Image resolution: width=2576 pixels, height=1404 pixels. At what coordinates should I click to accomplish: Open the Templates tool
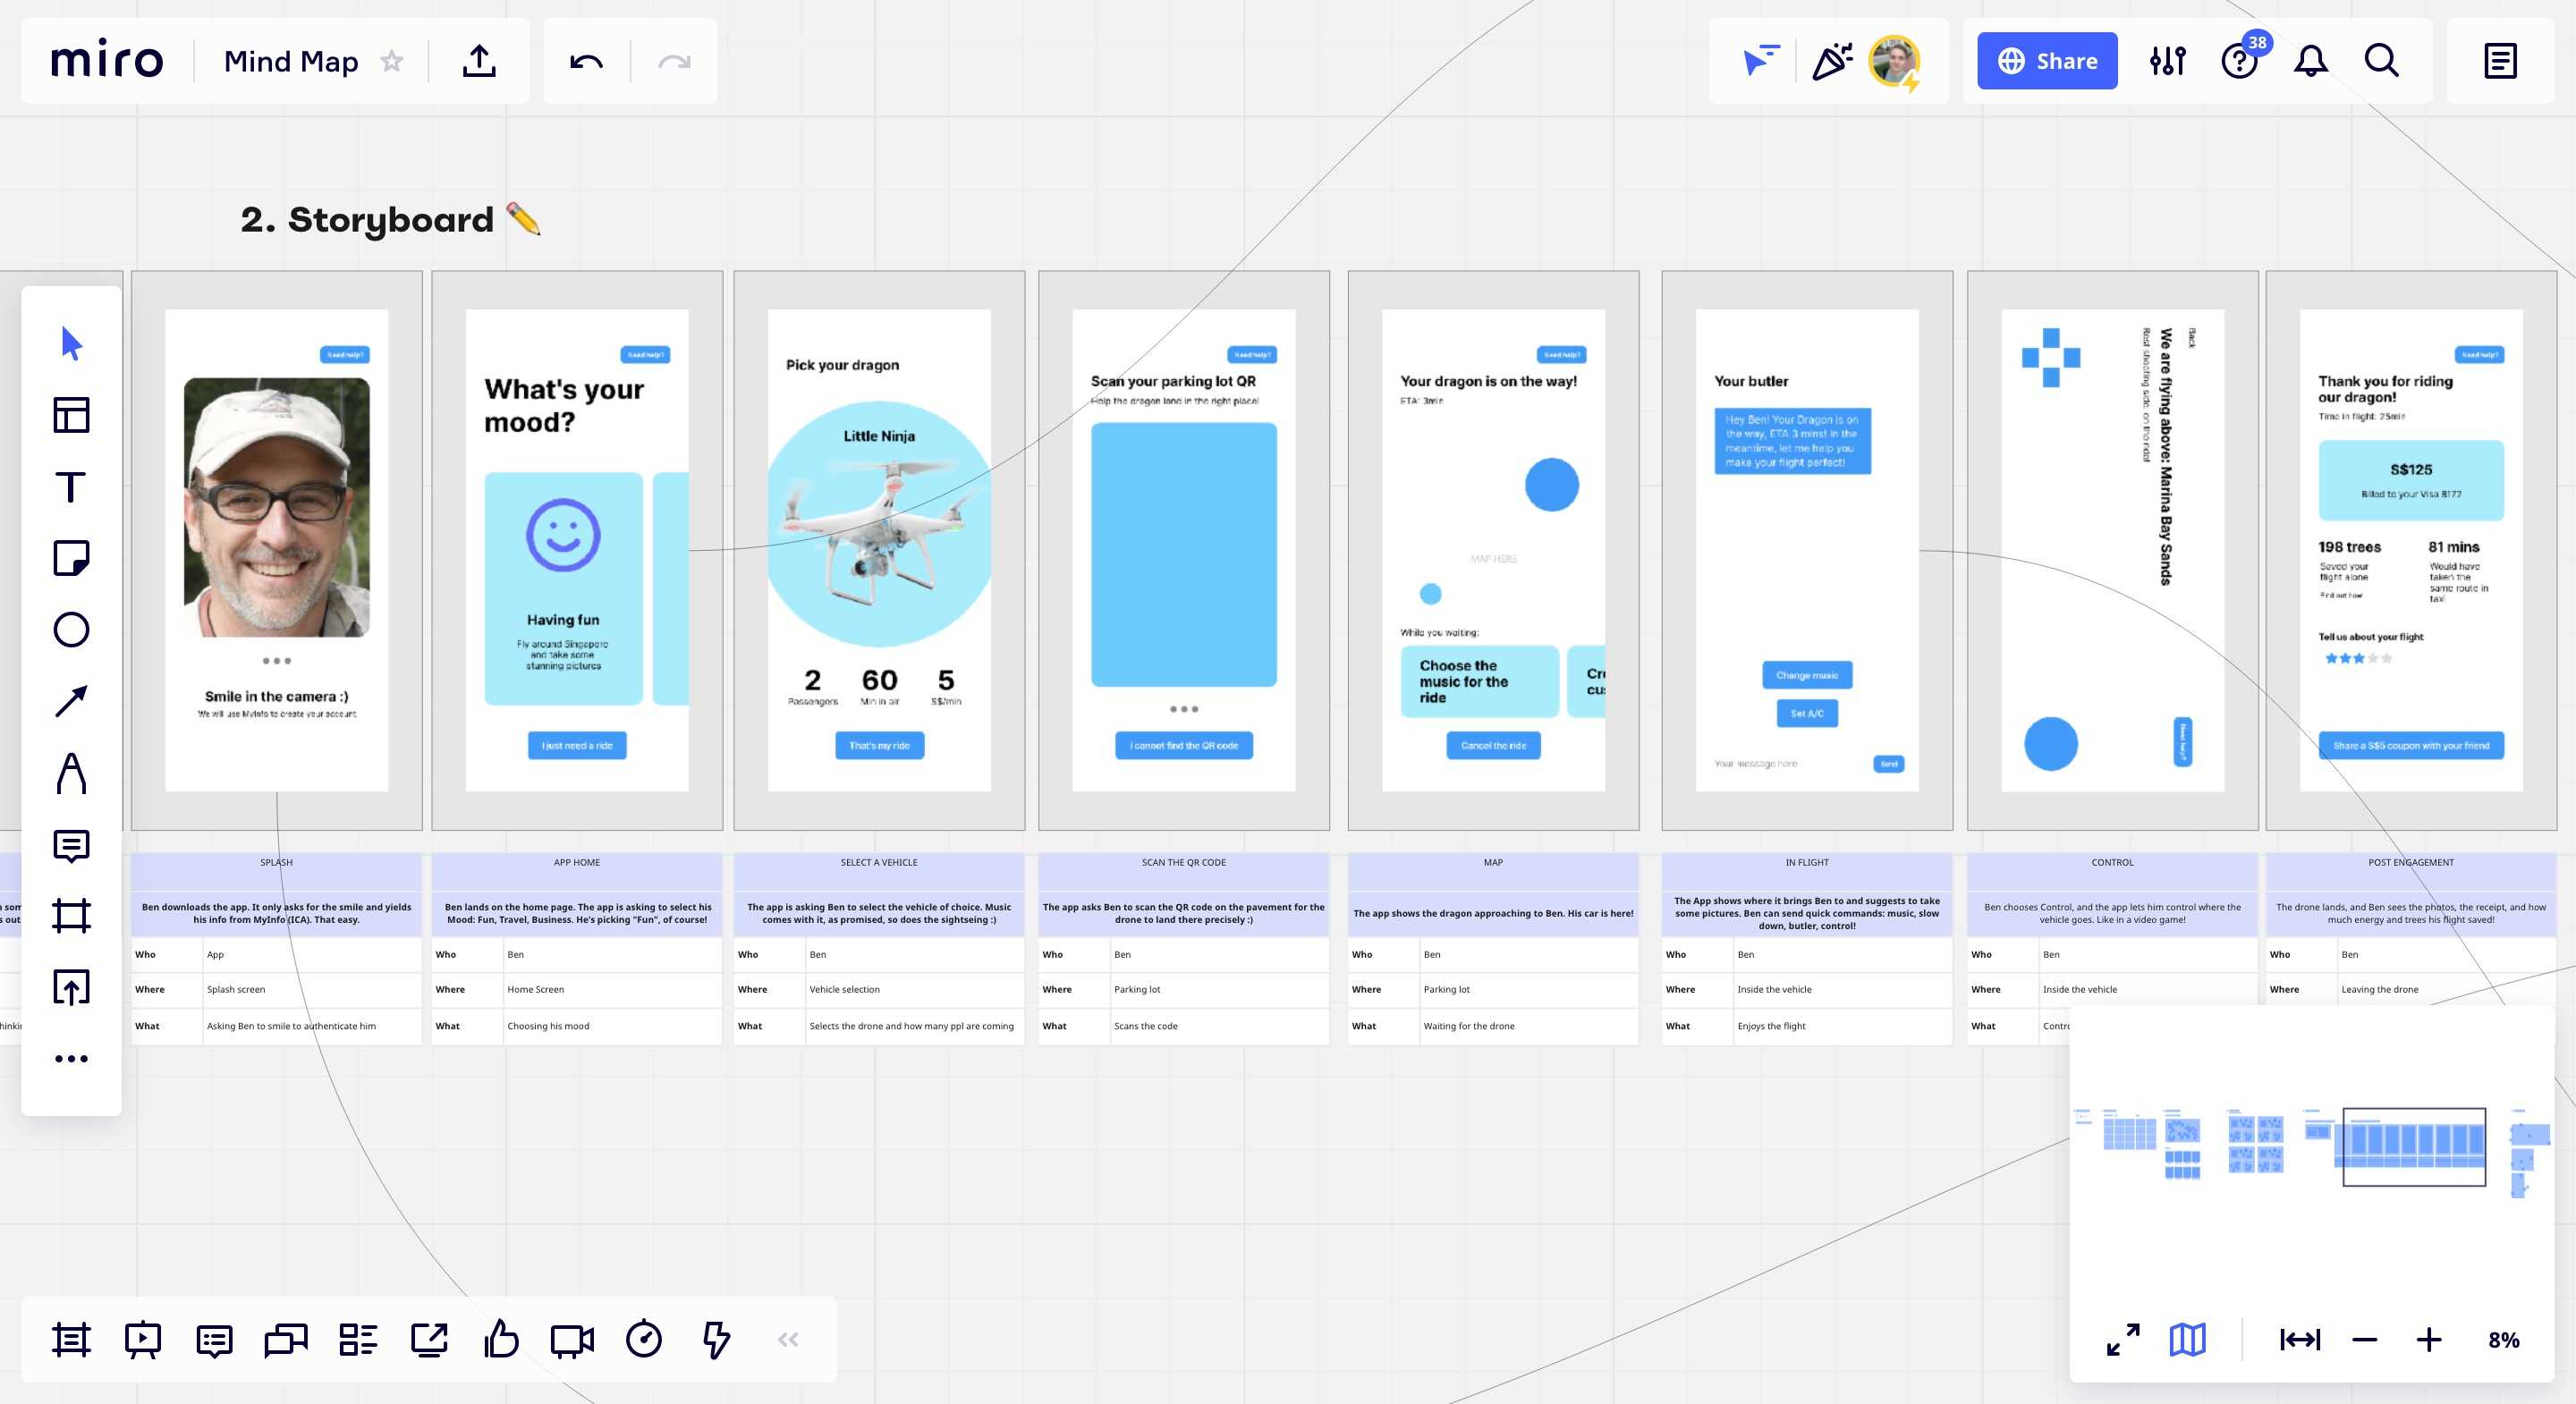(x=71, y=415)
